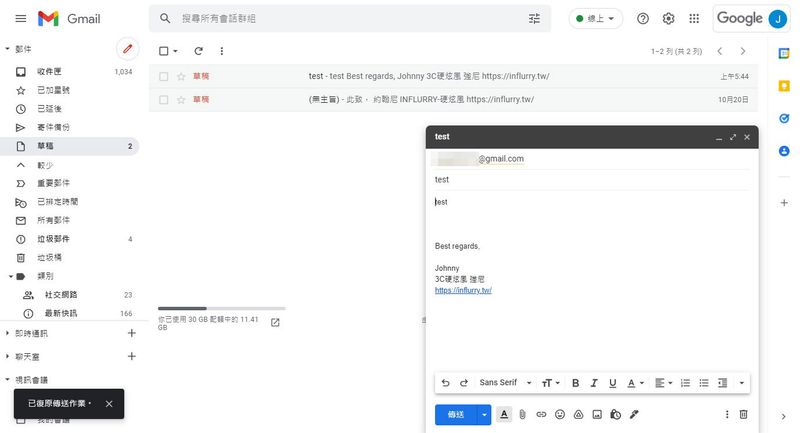Undo last edit in compose window

445,383
